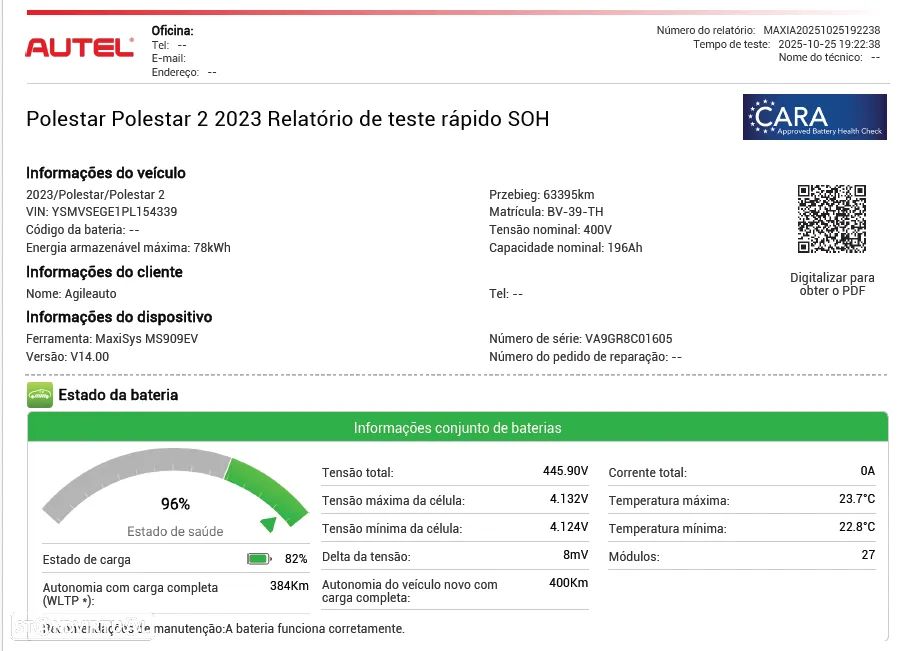
Task: Select serial number VA9GR8C01605
Action: (x=629, y=339)
